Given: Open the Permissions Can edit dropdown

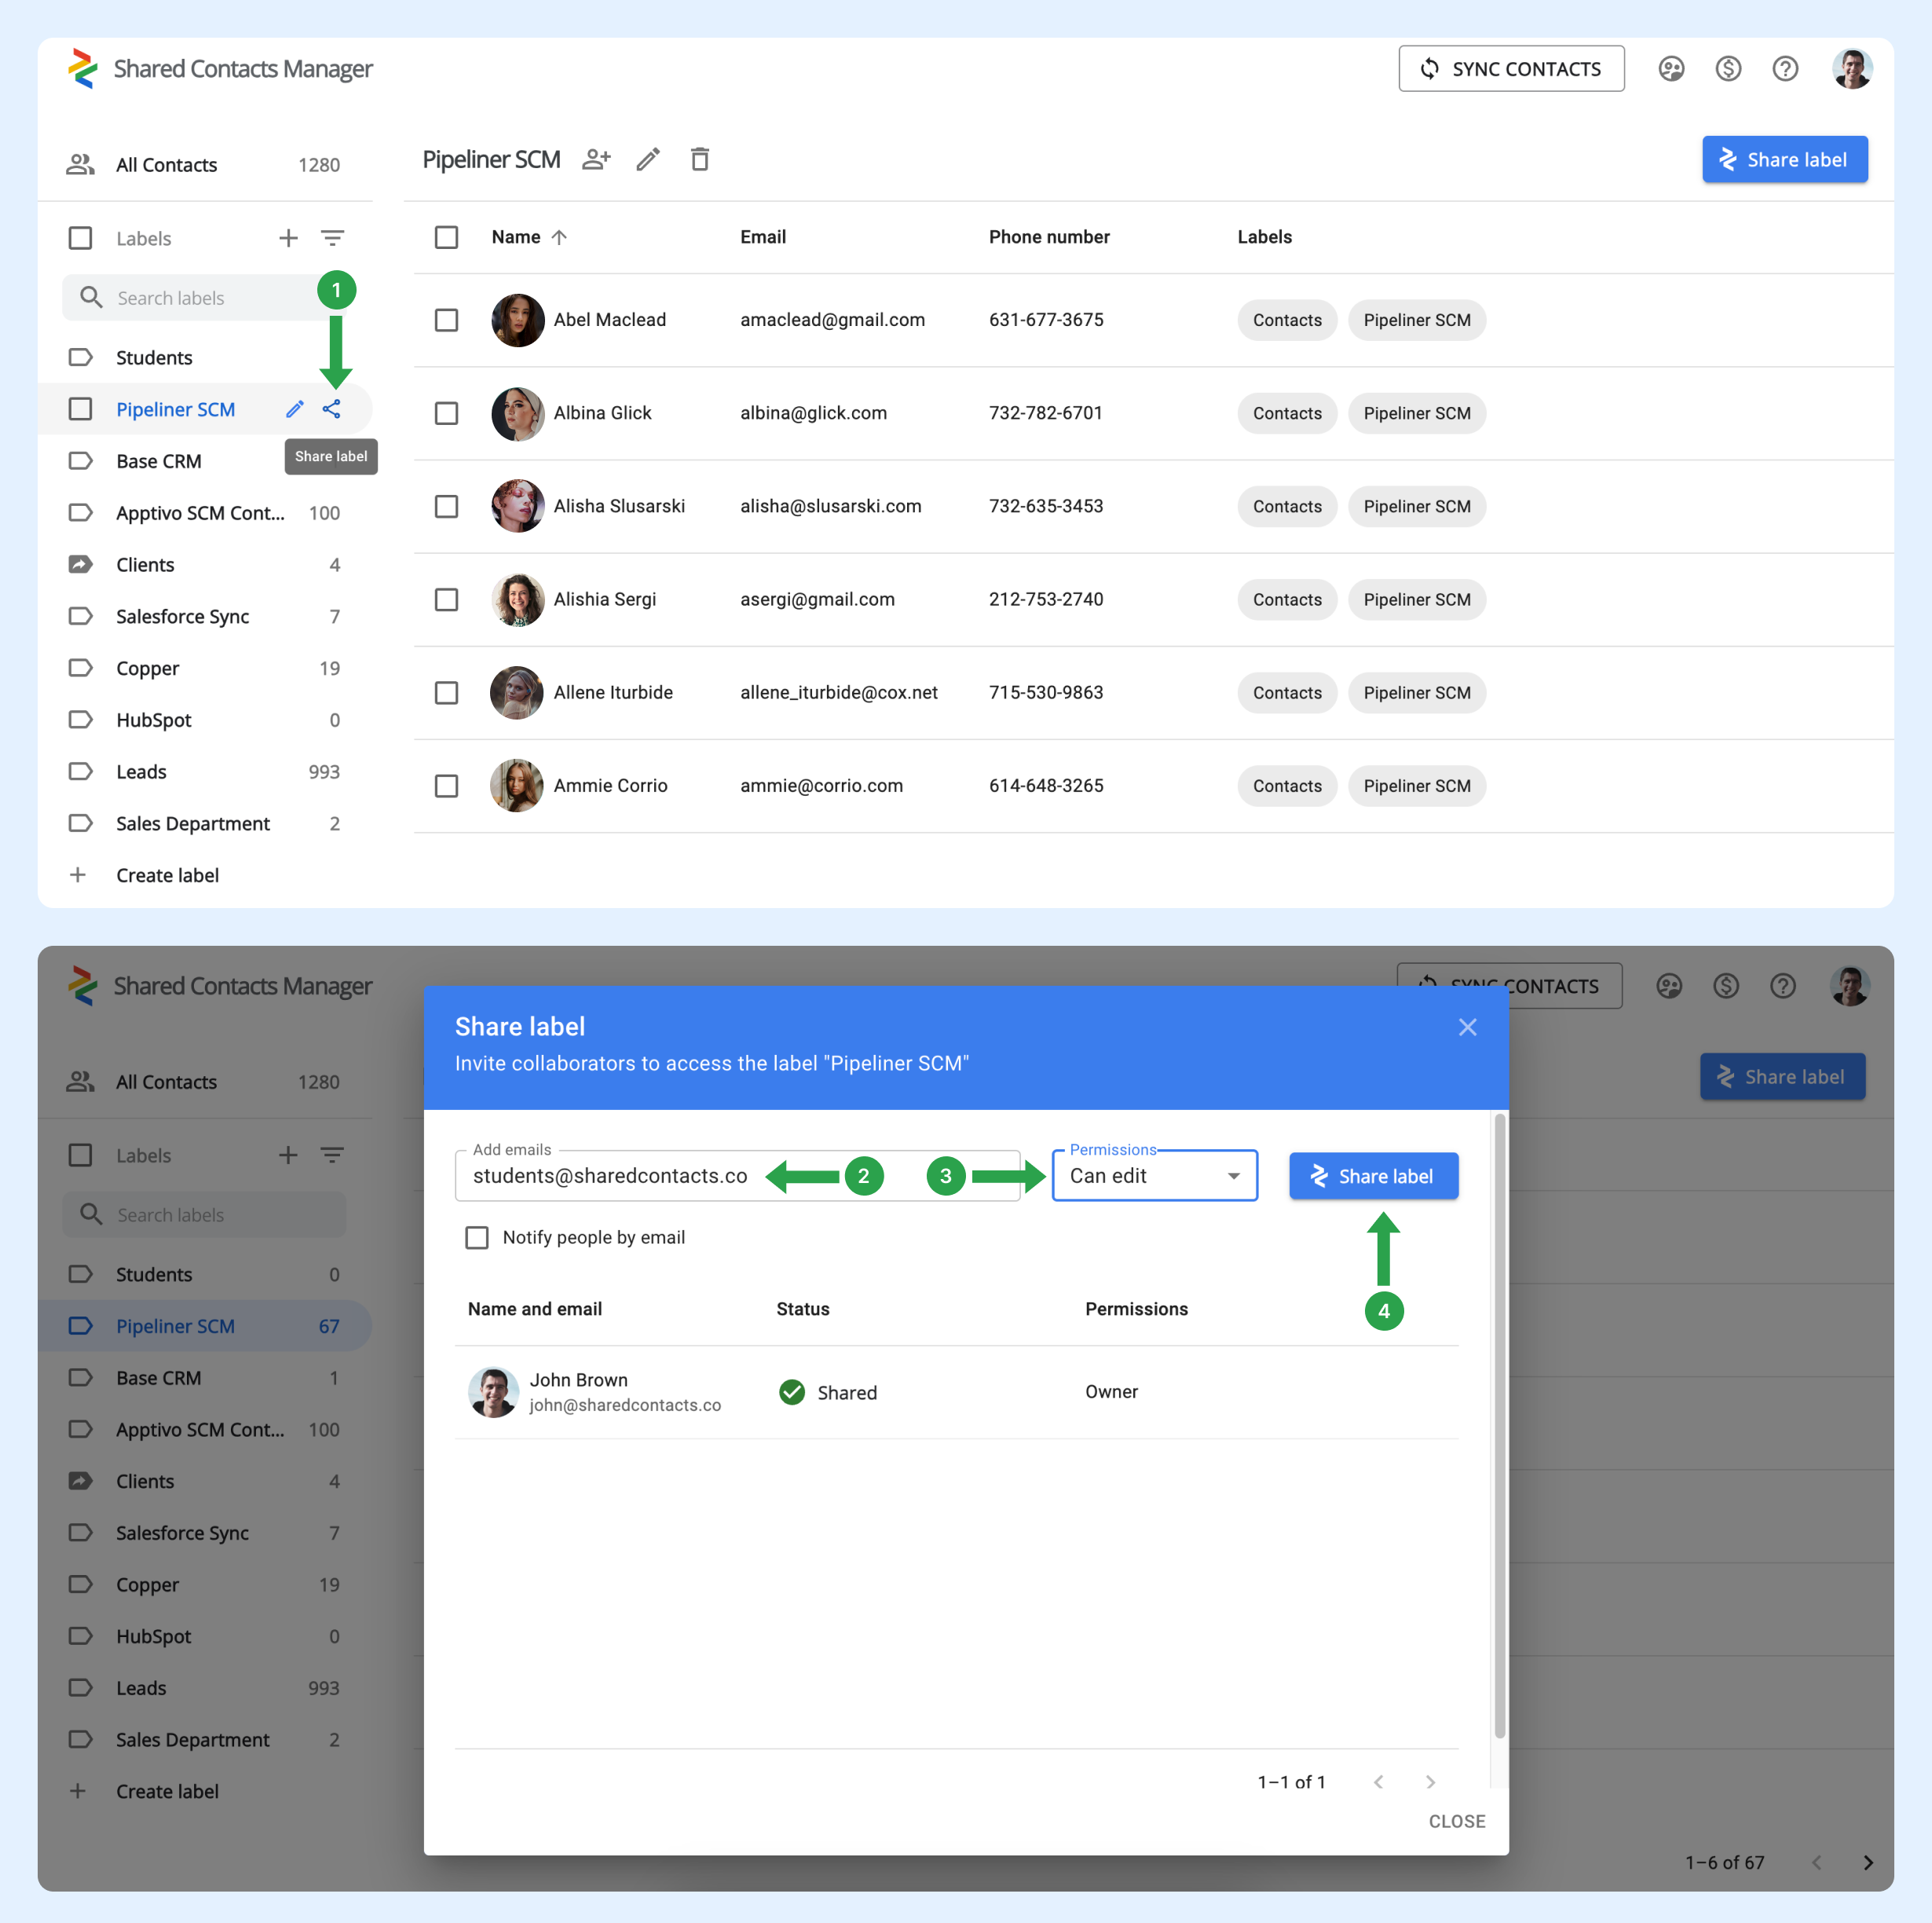Looking at the screenshot, I should (x=1154, y=1176).
